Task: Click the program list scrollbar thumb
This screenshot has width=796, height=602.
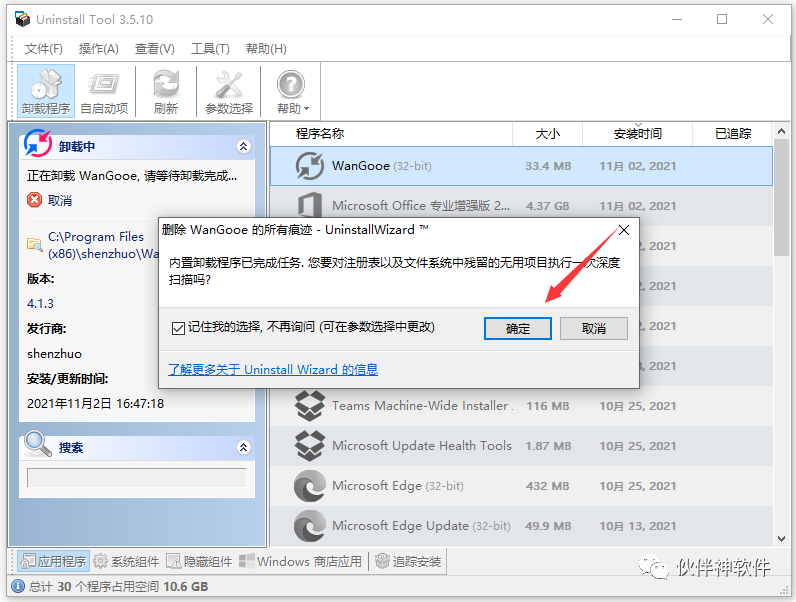Action: pos(781,198)
